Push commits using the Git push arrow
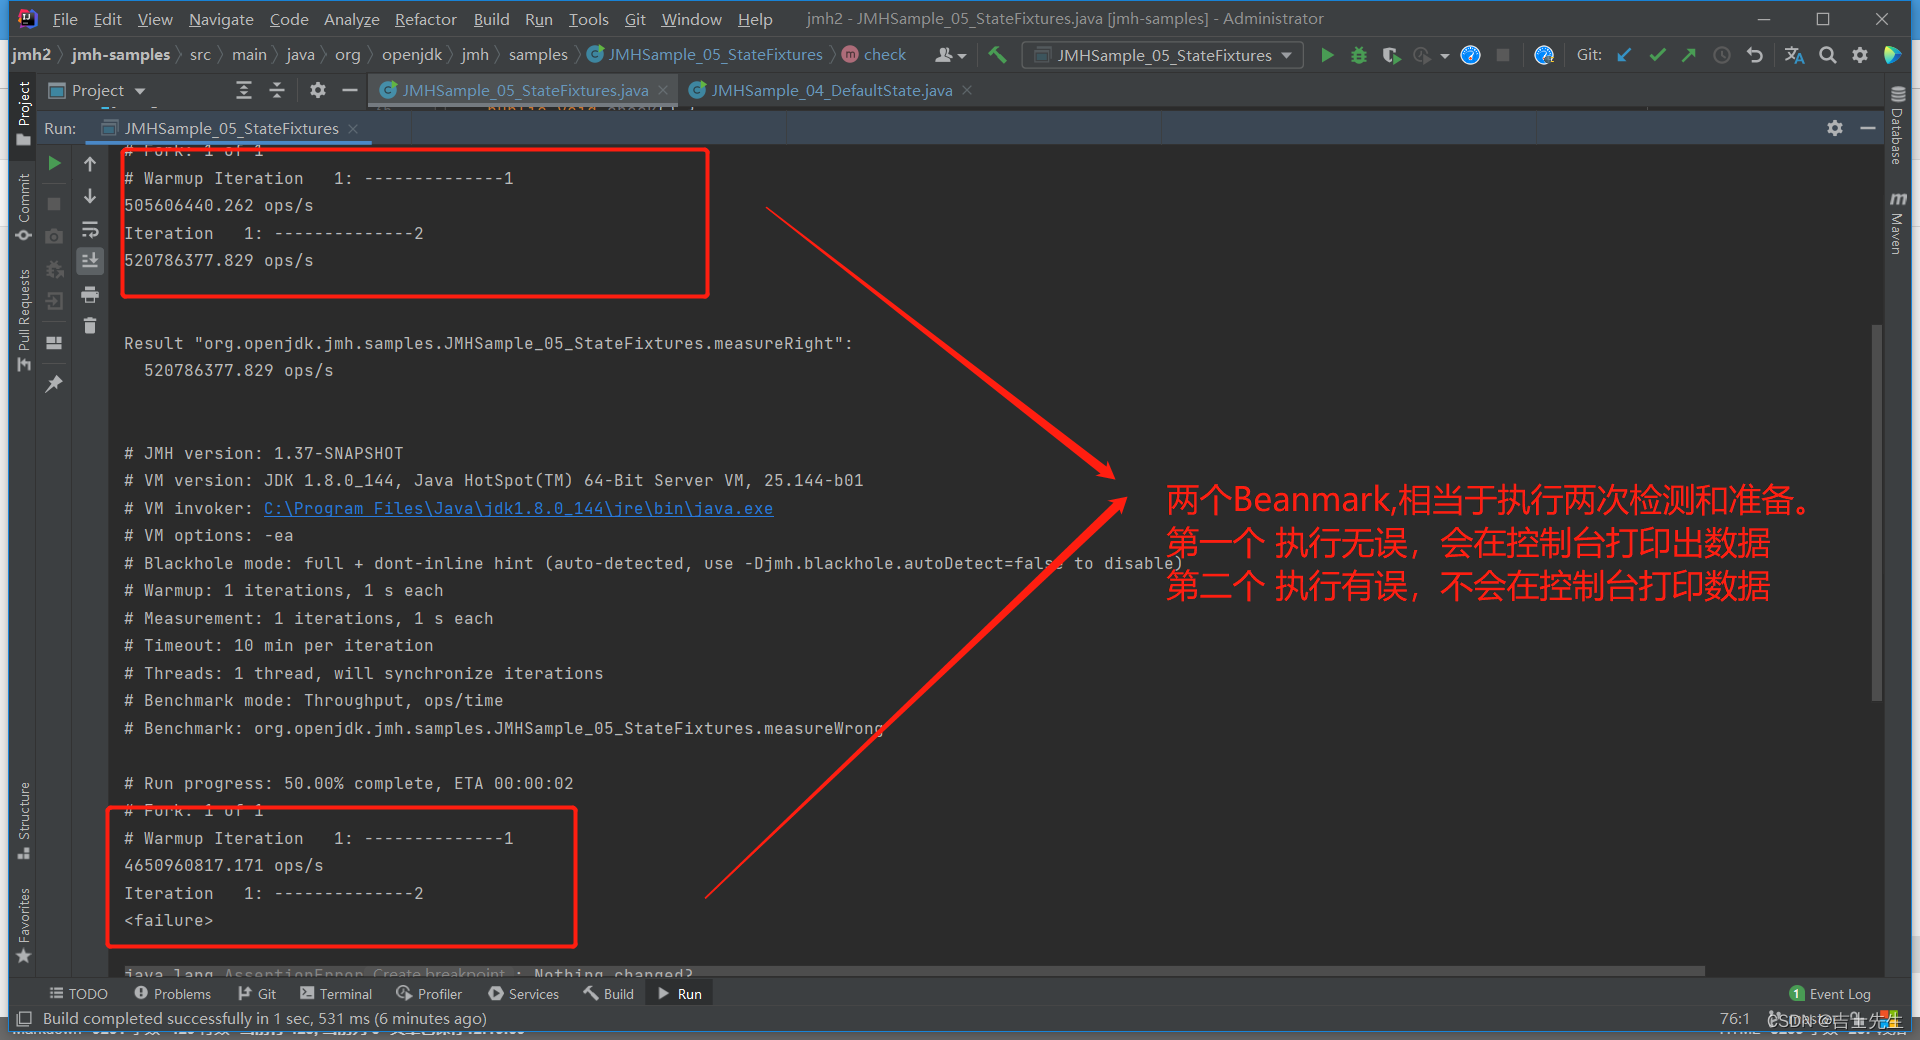Screen dimensions: 1920x1040 [x=1689, y=55]
